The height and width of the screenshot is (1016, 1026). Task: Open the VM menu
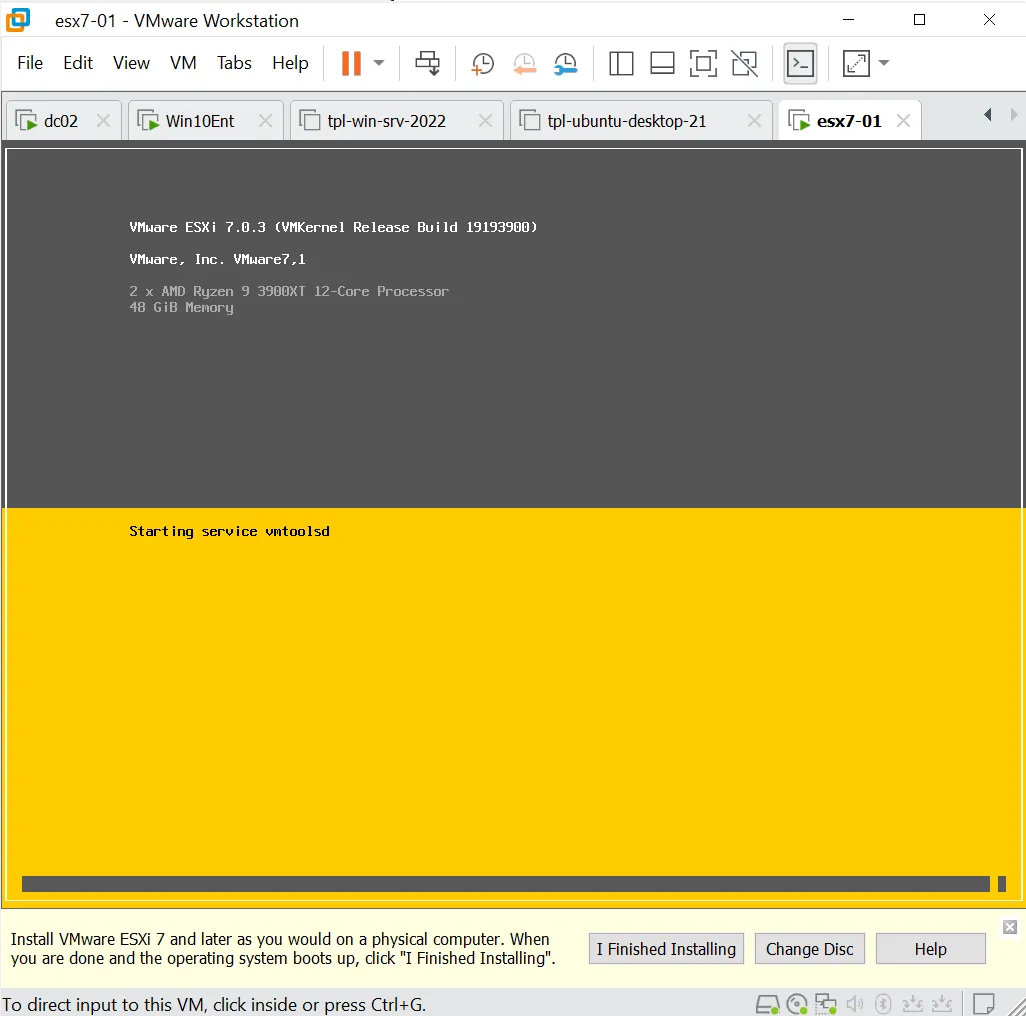tap(183, 63)
